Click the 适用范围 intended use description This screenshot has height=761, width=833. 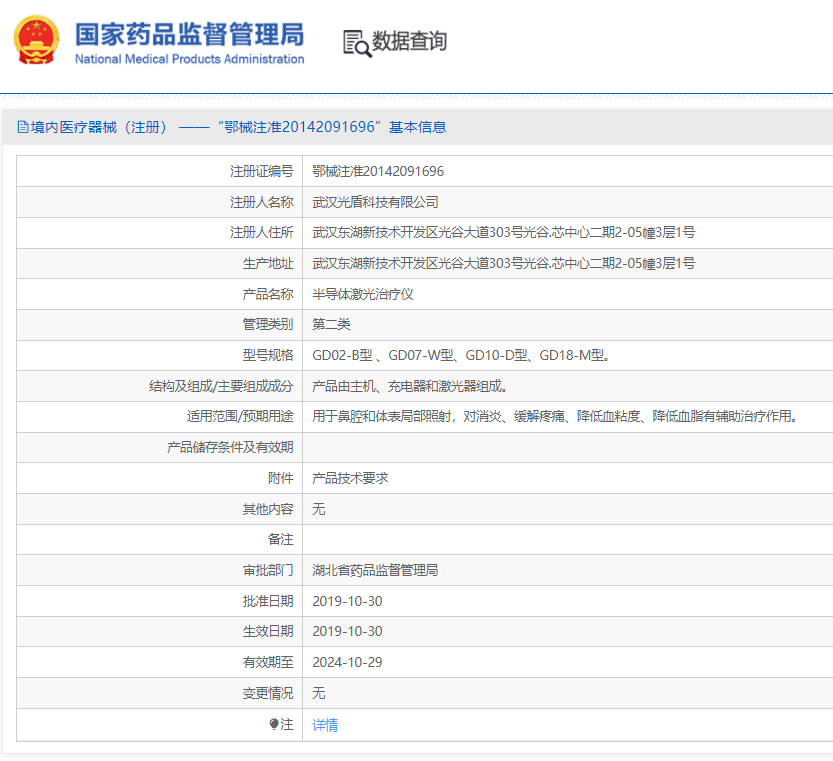tap(555, 416)
